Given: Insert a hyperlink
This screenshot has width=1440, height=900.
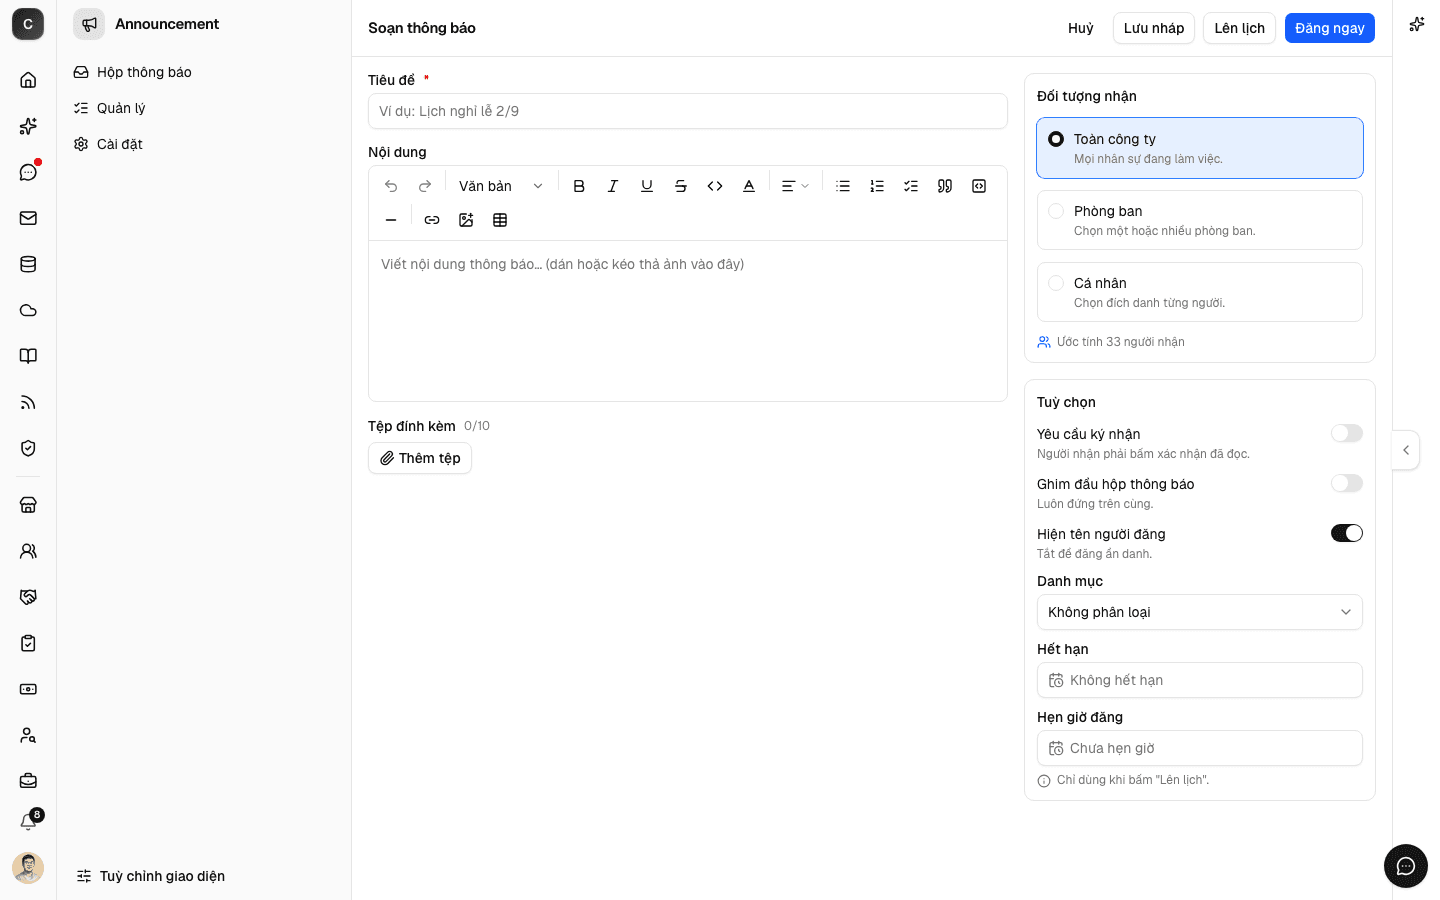Looking at the screenshot, I should (432, 220).
